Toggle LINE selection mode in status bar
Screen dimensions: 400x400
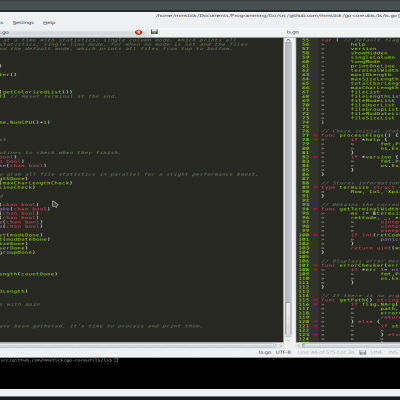(x=377, y=352)
